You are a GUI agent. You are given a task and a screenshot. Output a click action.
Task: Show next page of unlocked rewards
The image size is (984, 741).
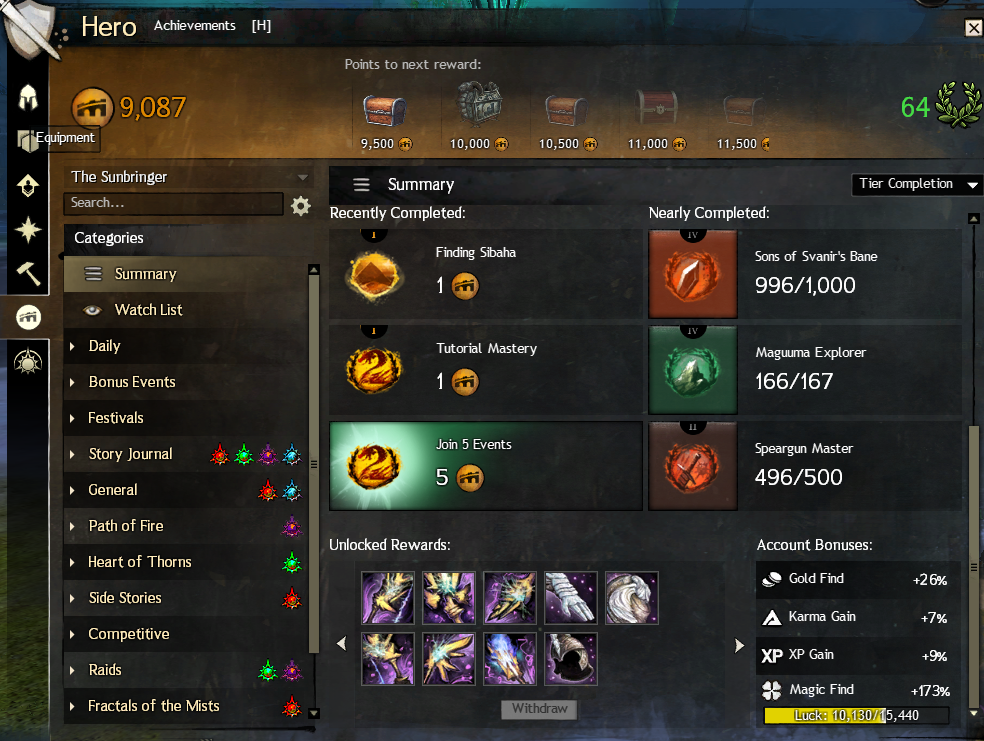point(739,645)
